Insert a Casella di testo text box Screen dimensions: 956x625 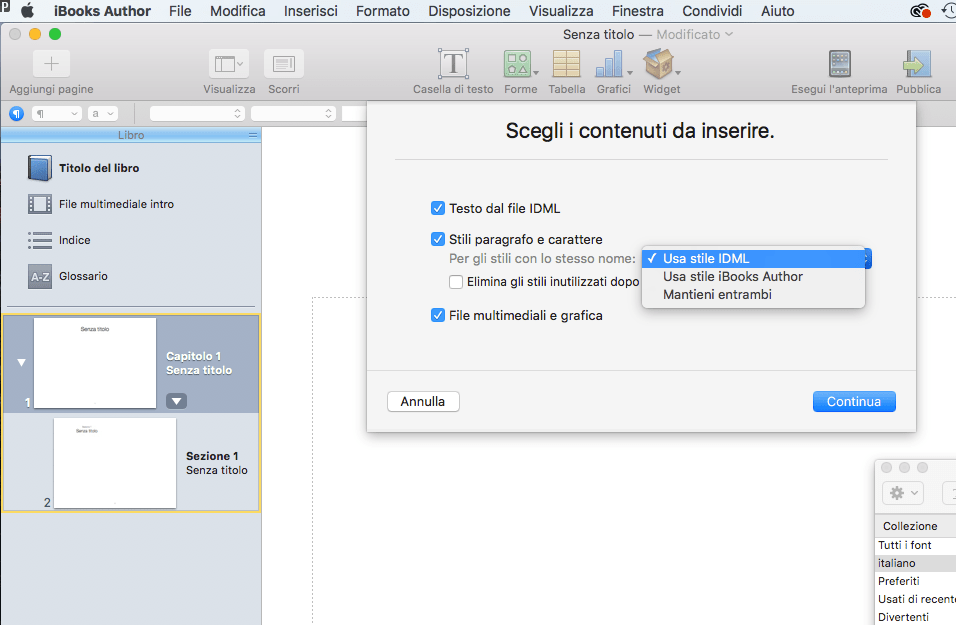(x=453, y=64)
